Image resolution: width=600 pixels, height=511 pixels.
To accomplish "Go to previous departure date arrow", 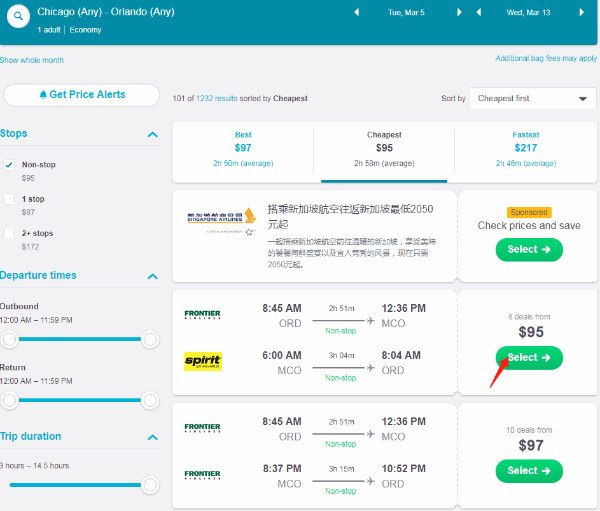I will coord(357,12).
